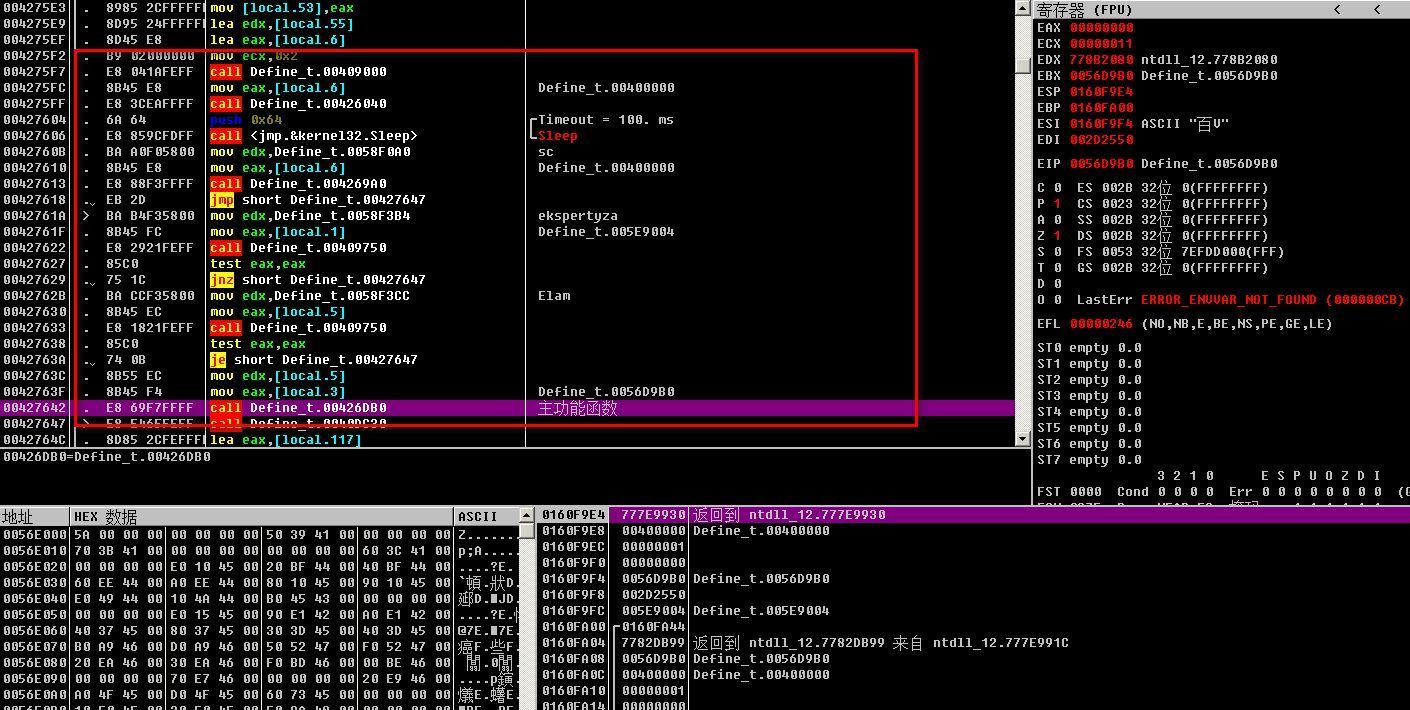Screen dimensions: 1410x710
Task: Select the EIP register value 0056D9B0
Action: [x=1101, y=164]
